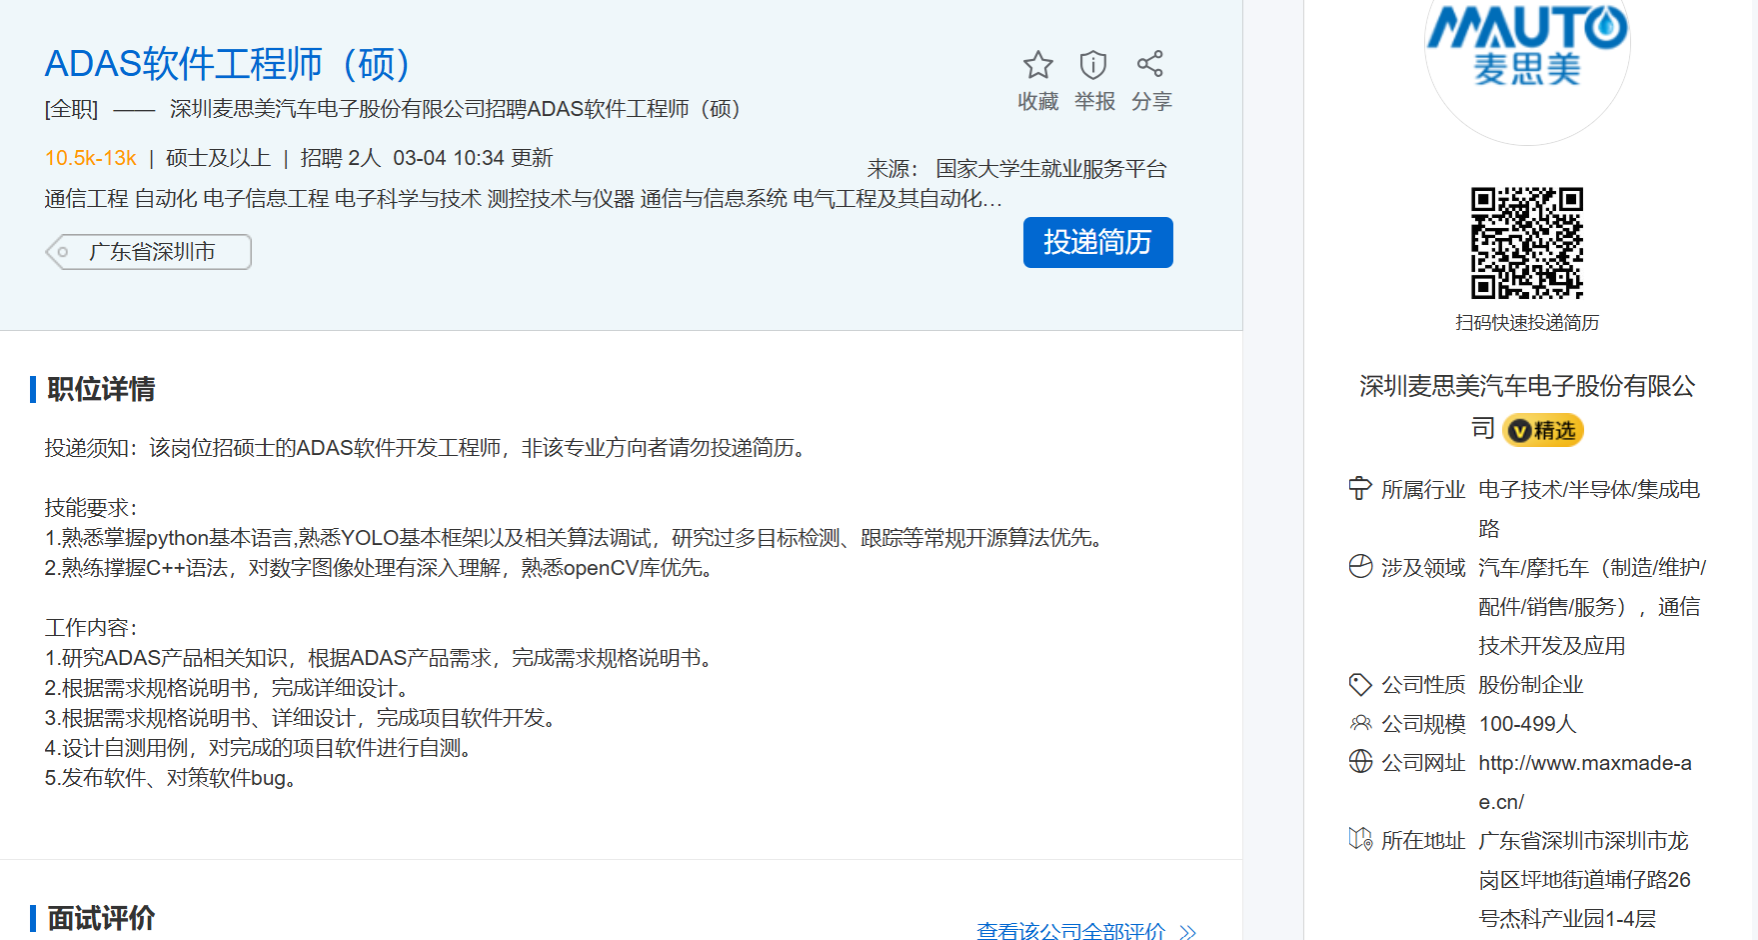Select the 广东省深圳市 location tag
1758x940 pixels.
150,252
